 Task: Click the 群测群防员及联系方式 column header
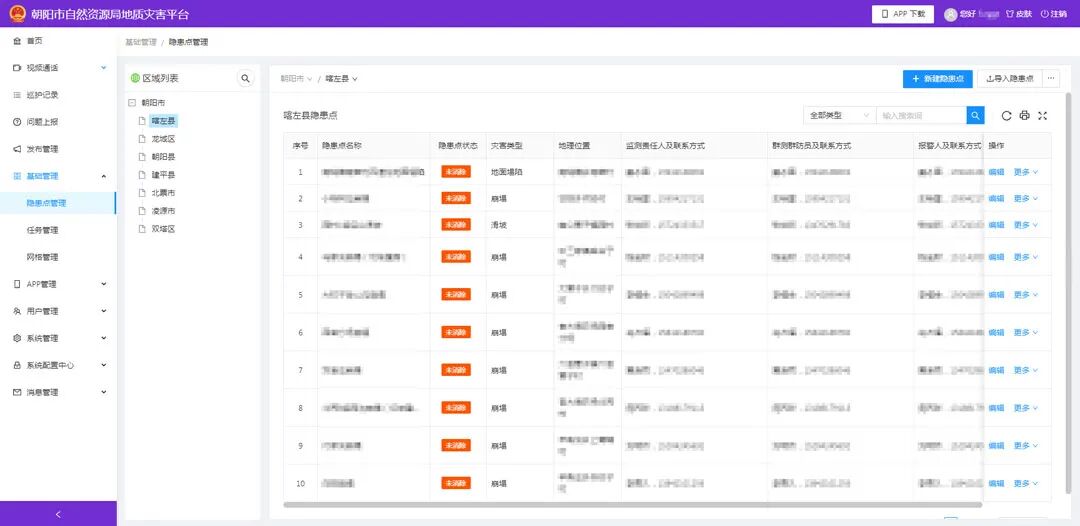812,146
